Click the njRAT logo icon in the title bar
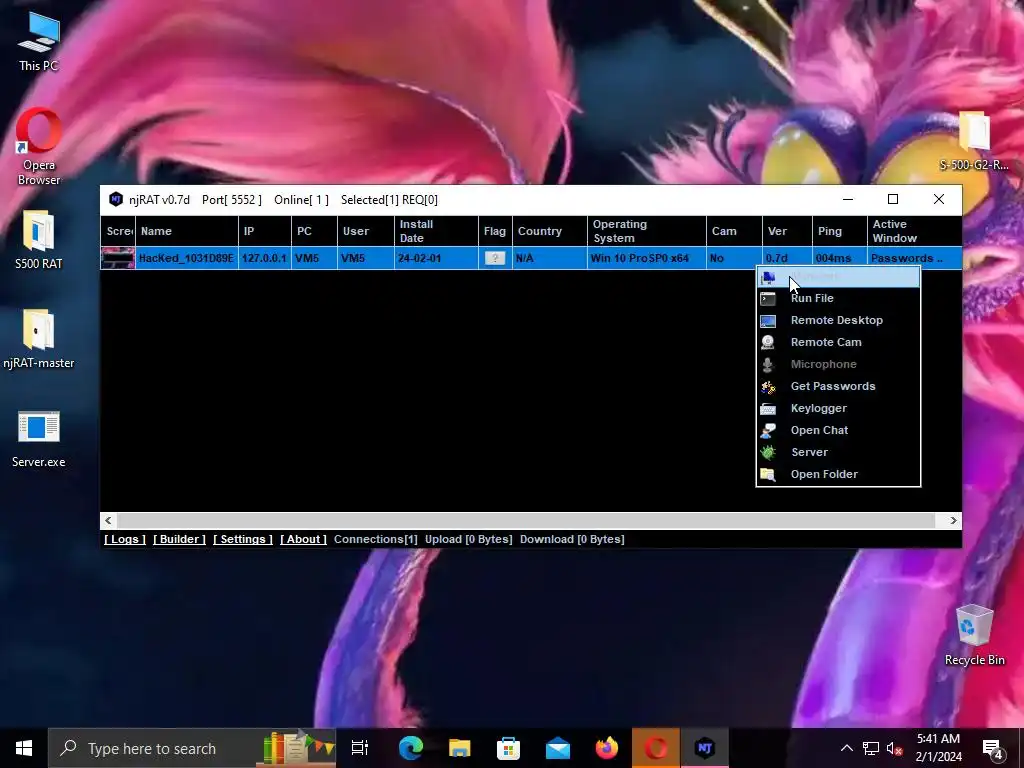This screenshot has width=1024, height=768. tap(116, 199)
